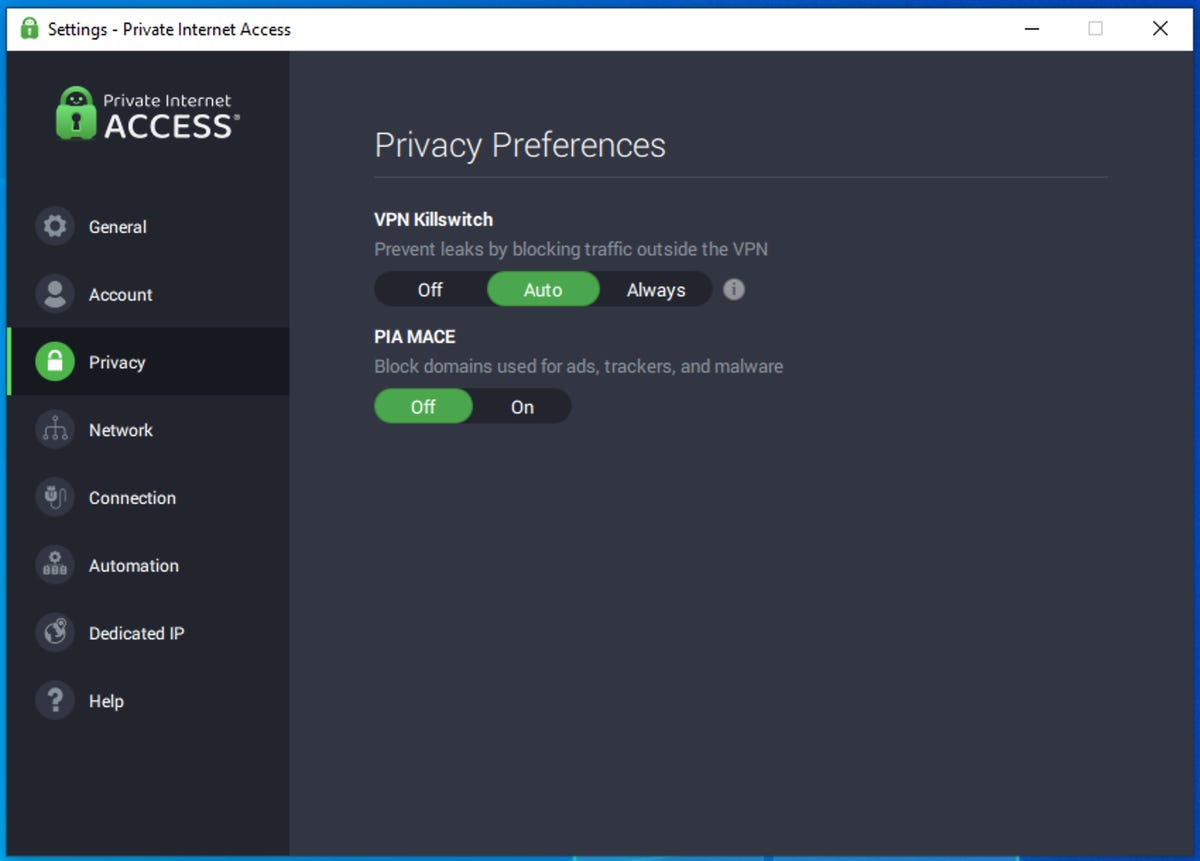Click the General gear icon

coord(55,226)
